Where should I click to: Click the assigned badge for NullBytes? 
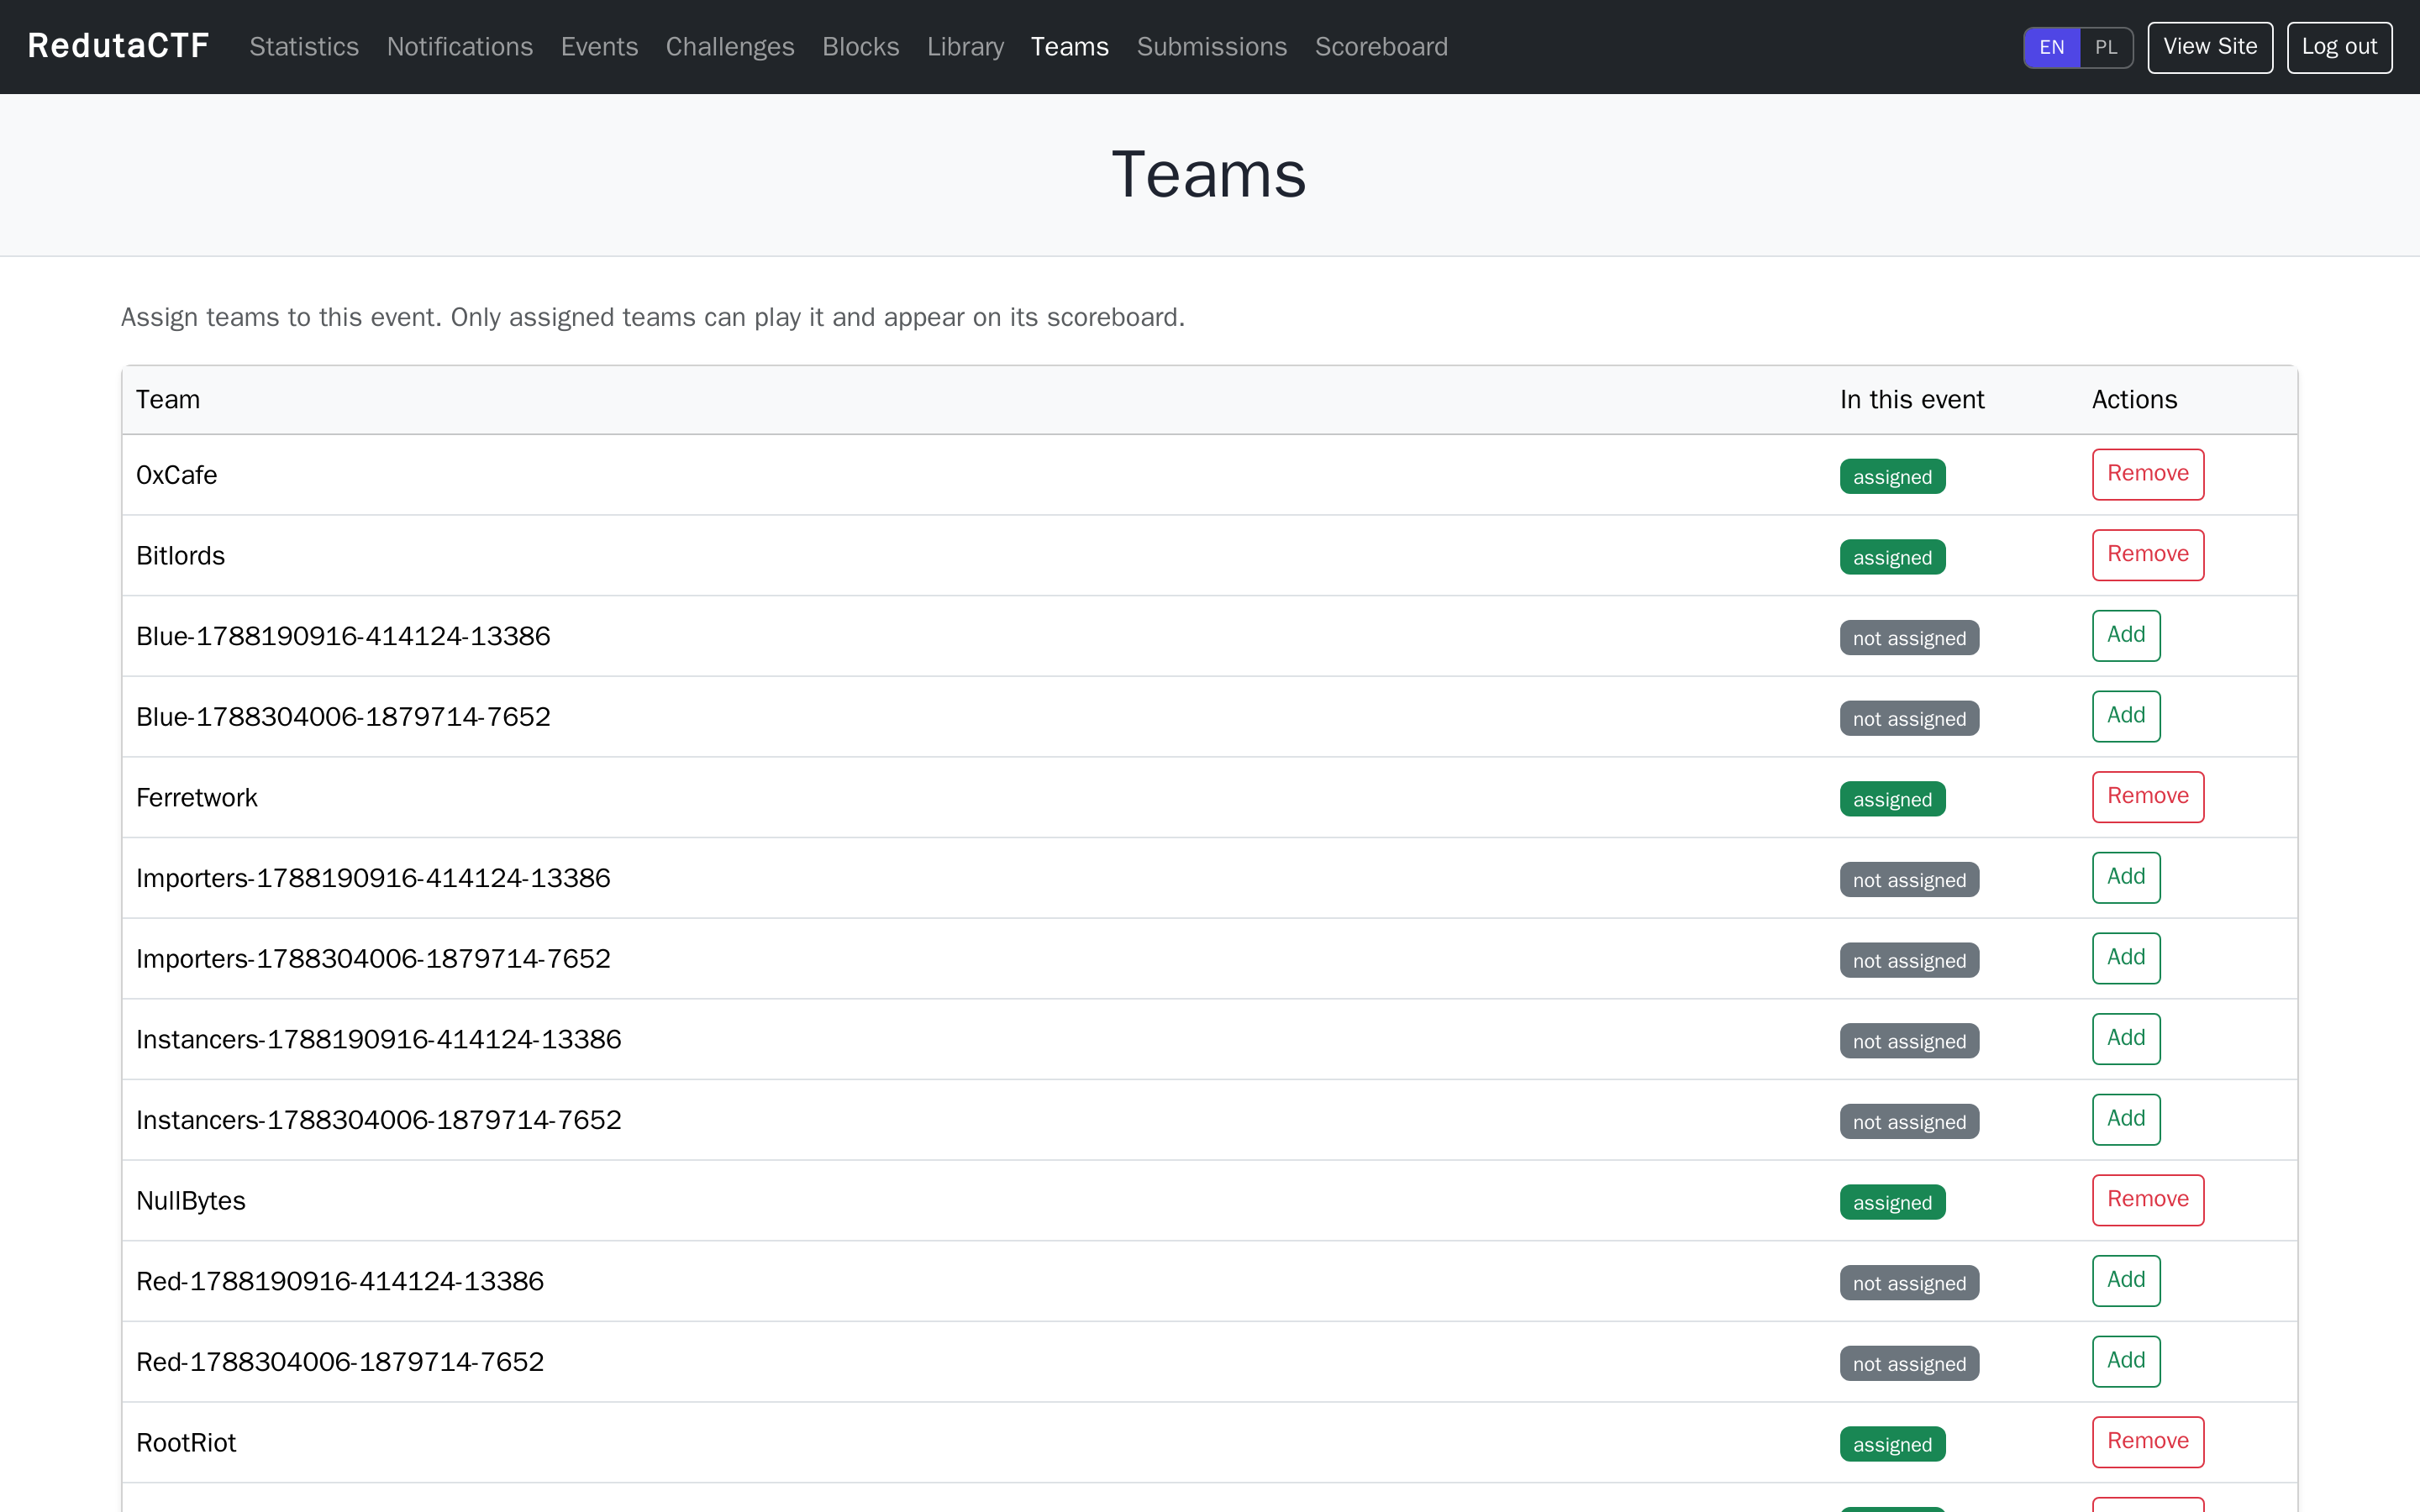pyautogui.click(x=1892, y=1203)
